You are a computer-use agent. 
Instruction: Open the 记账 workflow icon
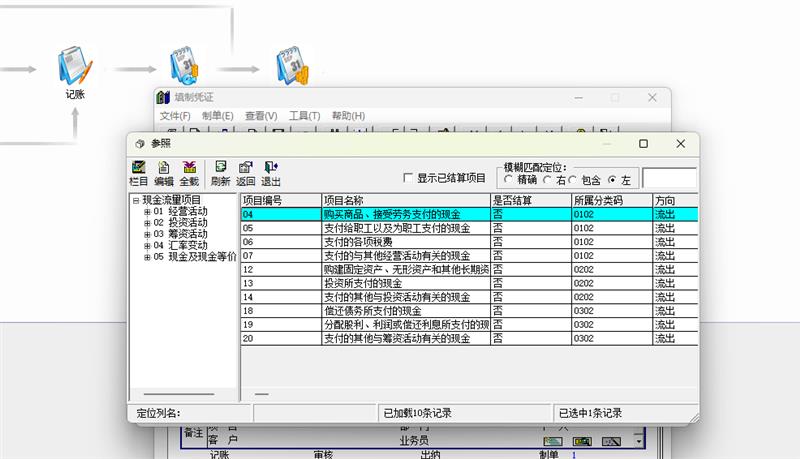point(75,70)
